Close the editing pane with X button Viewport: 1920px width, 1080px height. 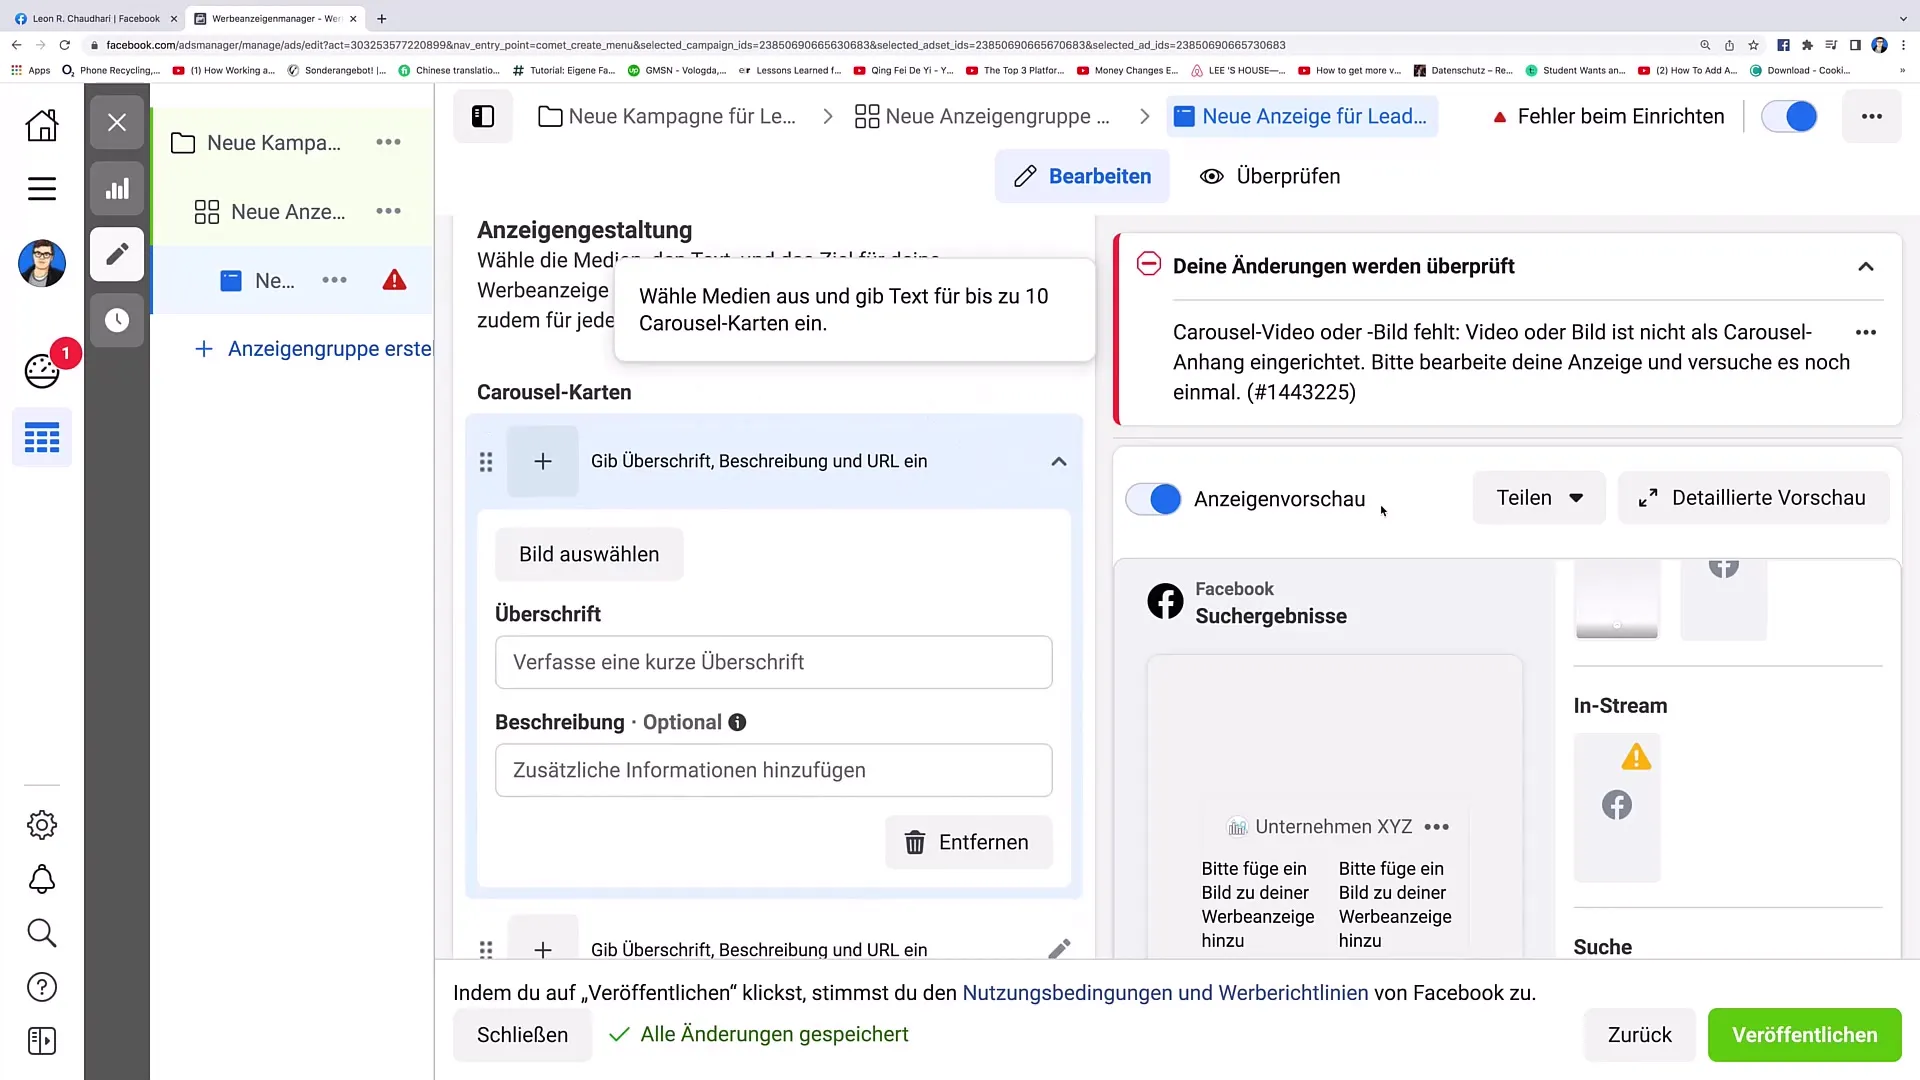(x=117, y=122)
